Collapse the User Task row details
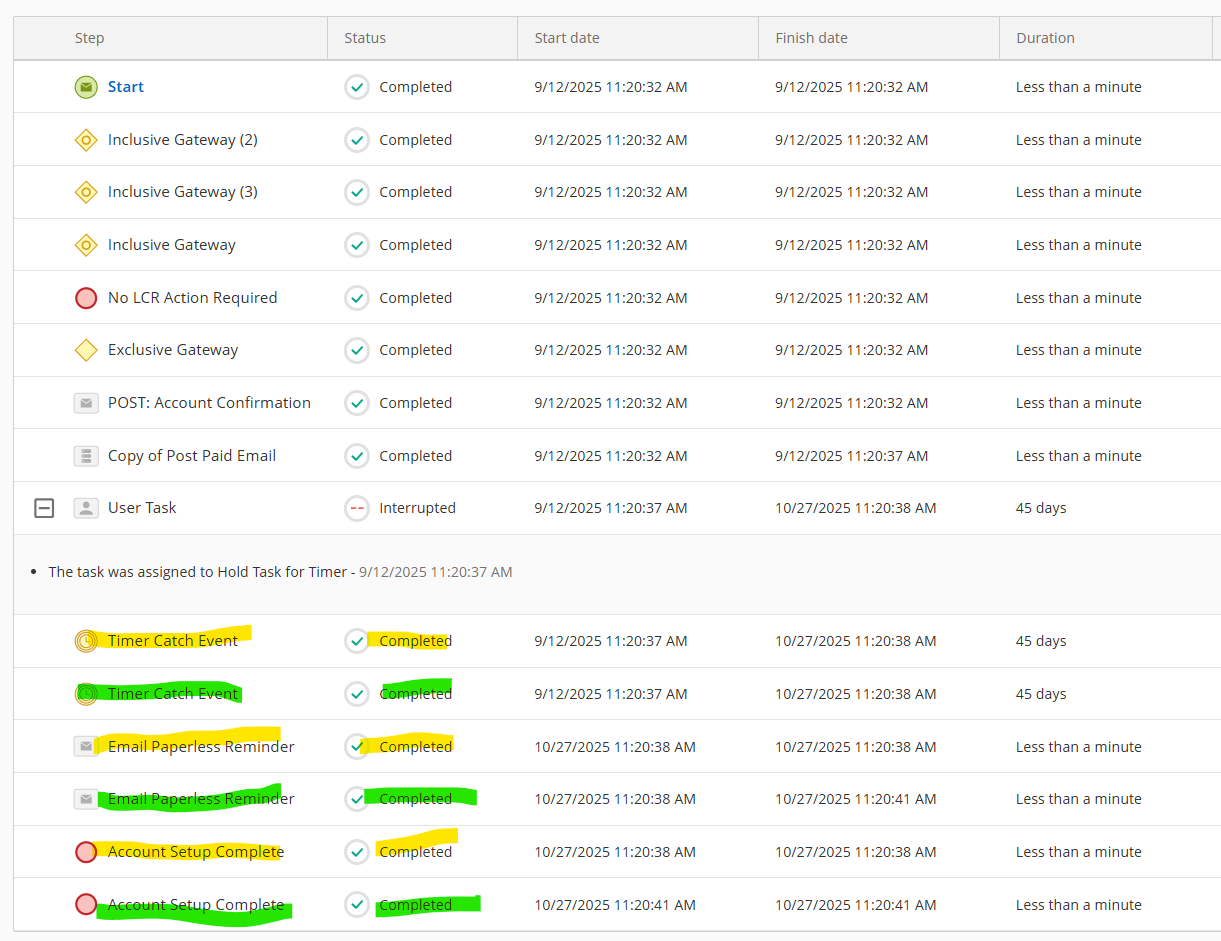1221x941 pixels. click(44, 508)
